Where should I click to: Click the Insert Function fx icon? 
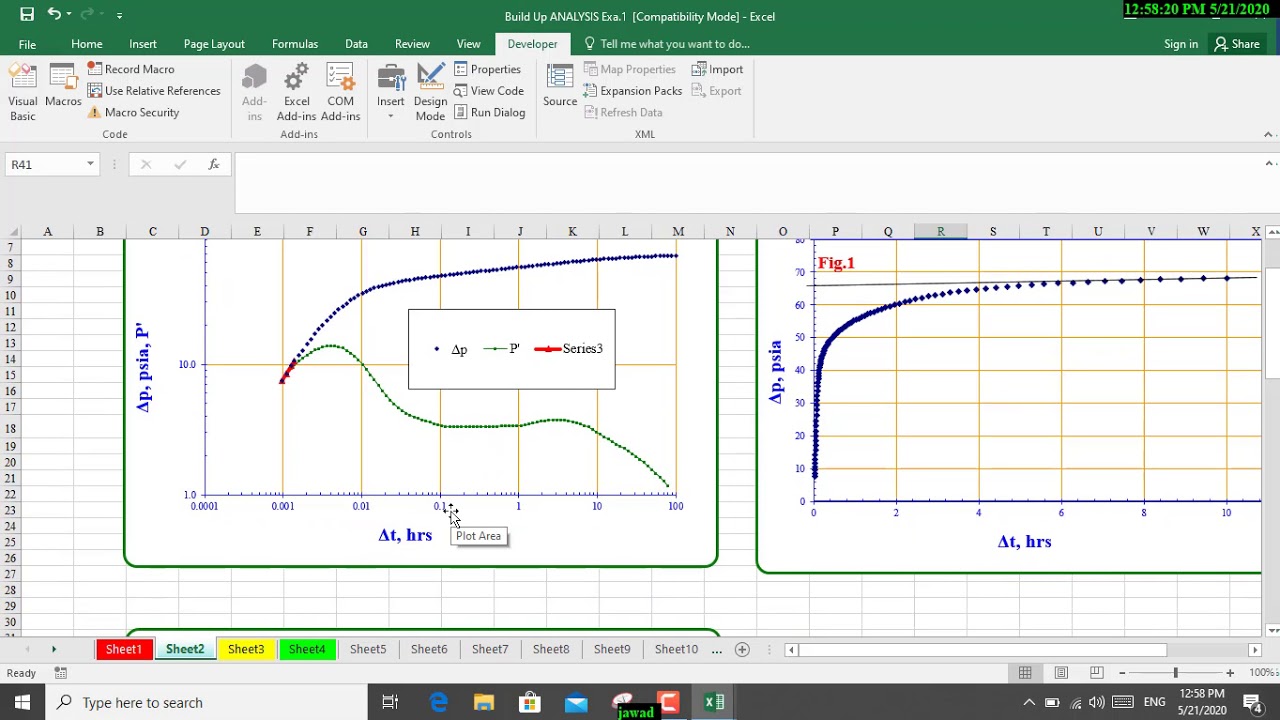click(213, 164)
